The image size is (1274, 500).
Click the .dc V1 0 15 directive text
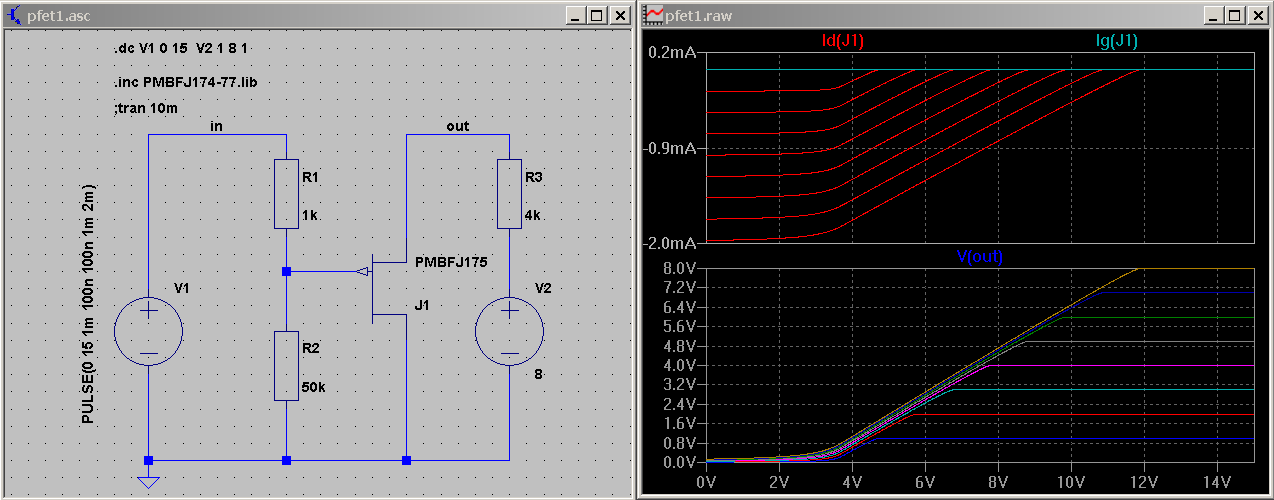[181, 49]
